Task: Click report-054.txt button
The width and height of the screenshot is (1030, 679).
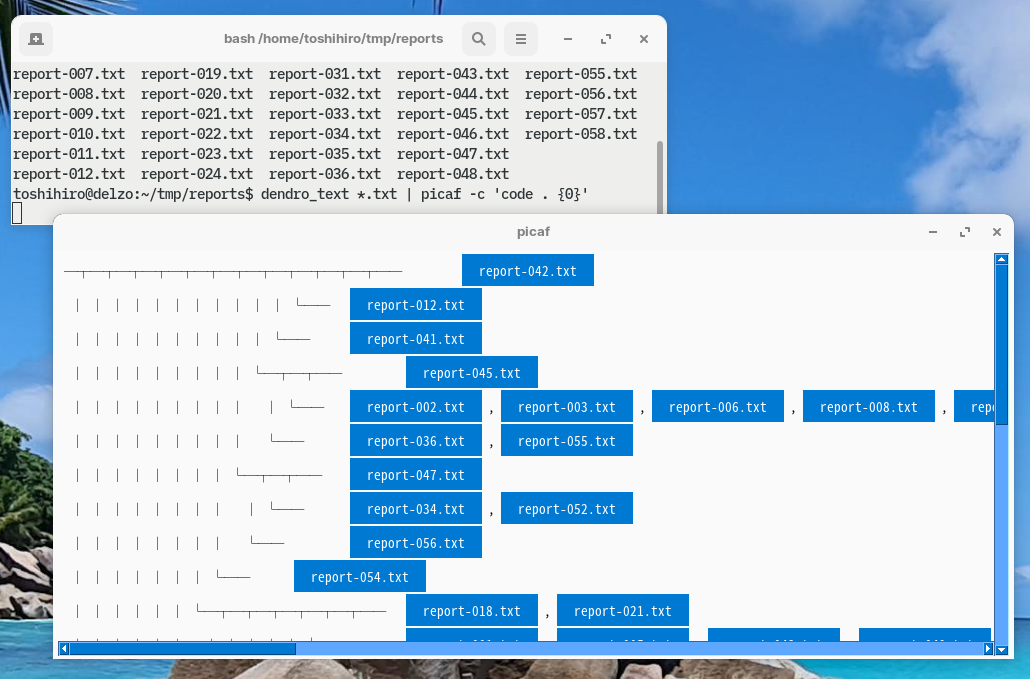Action: coord(359,577)
